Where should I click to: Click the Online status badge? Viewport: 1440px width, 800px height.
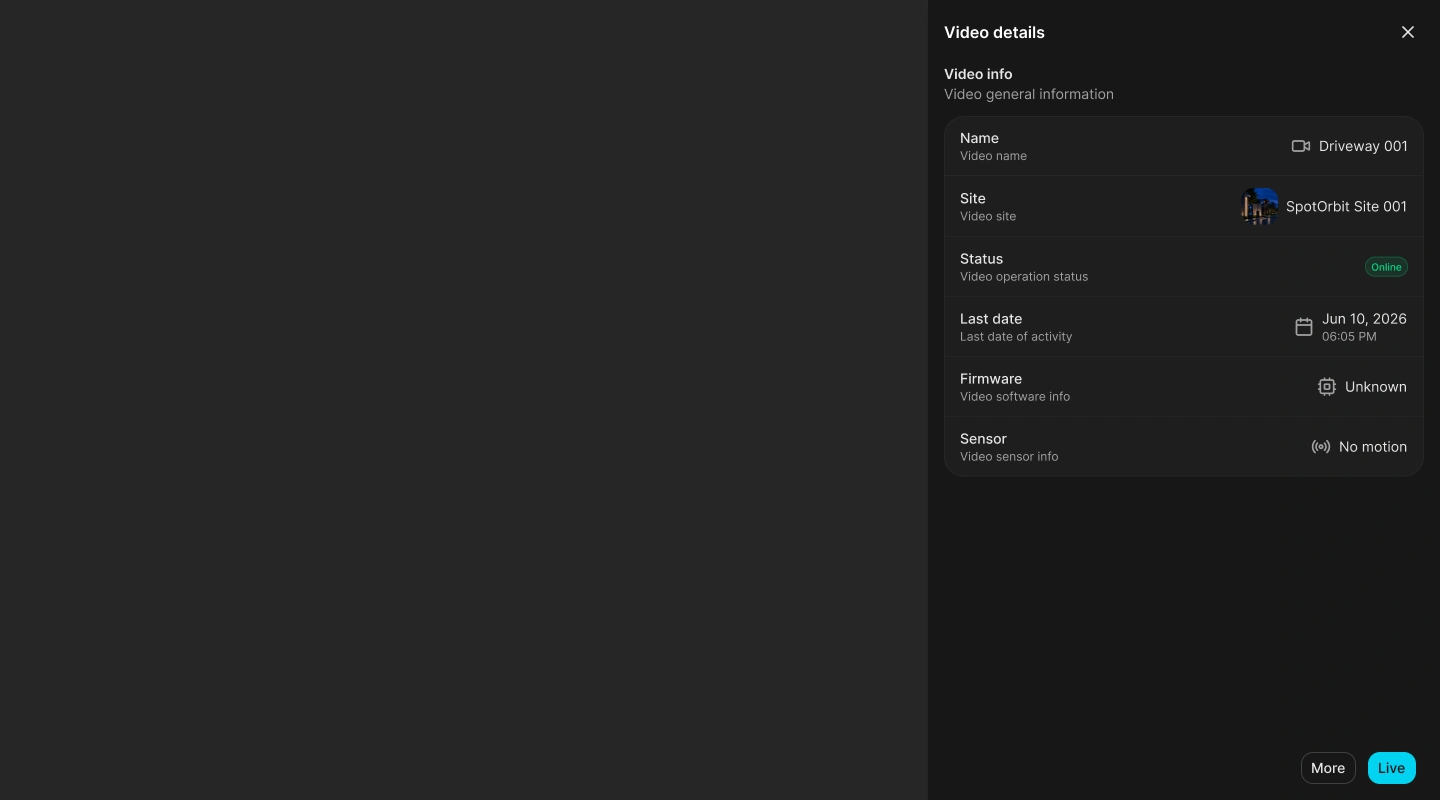[1386, 267]
